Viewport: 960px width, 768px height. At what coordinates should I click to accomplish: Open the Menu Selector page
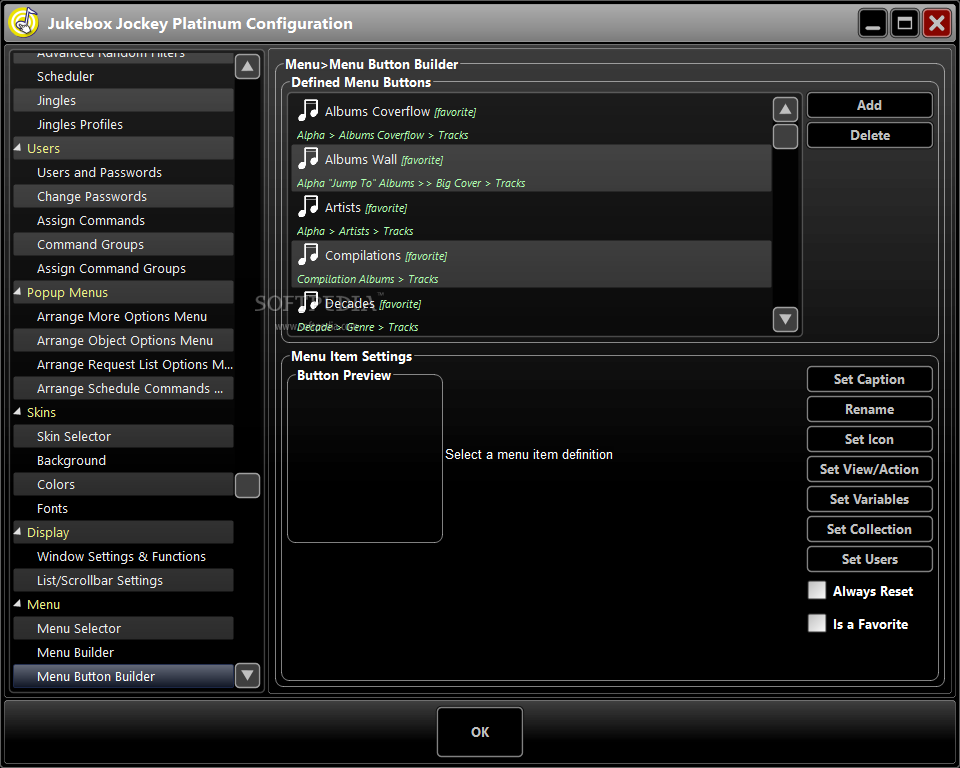124,628
